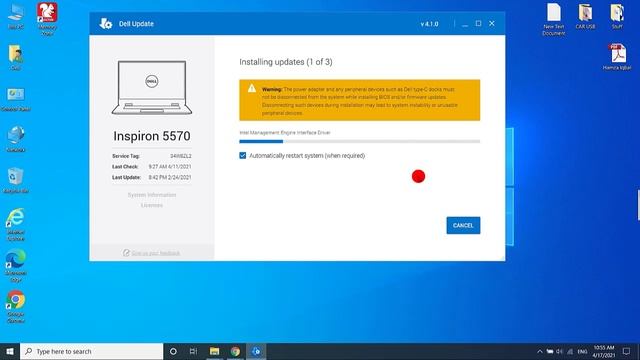
Task: Click 'Installing updates (1 of 3)' heading
Action: pyautogui.click(x=286, y=62)
